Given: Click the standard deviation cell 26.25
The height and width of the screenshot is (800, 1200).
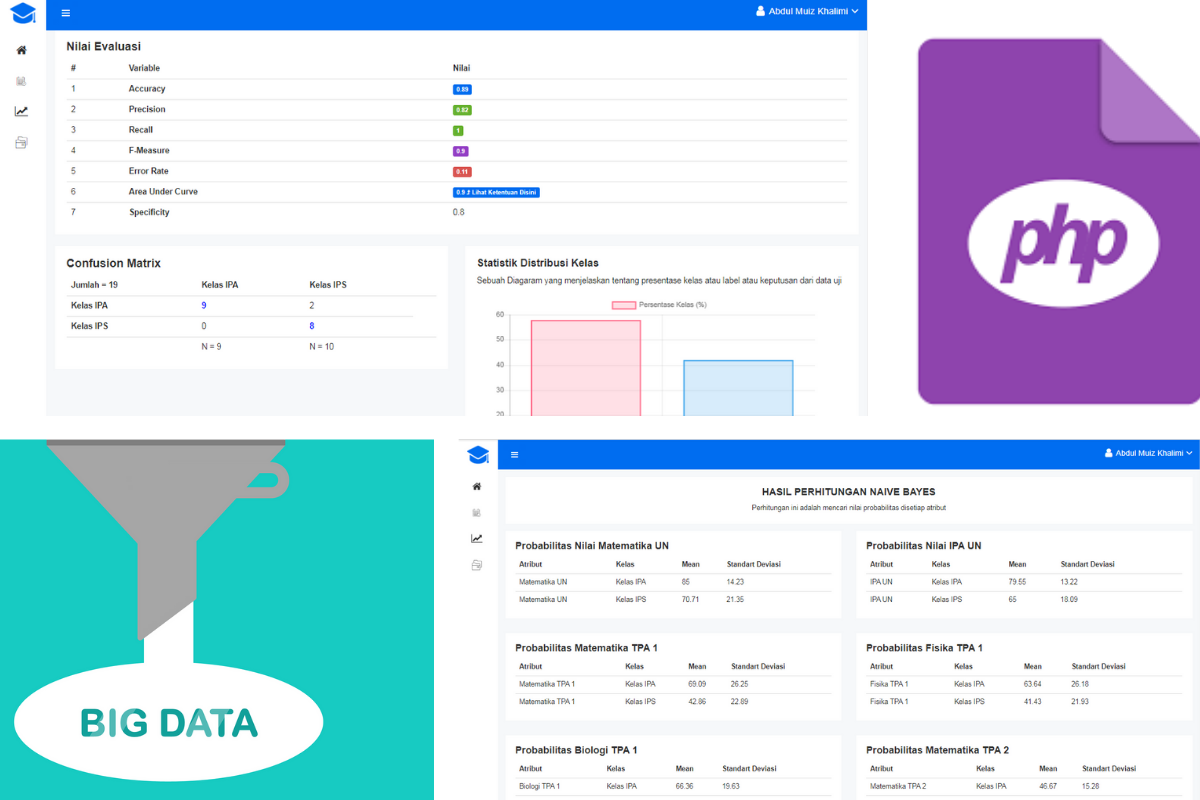Looking at the screenshot, I should (x=741, y=684).
